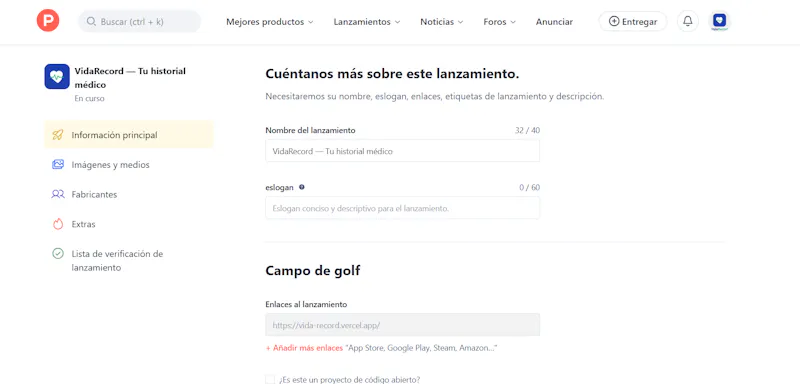Click the Campo de golf heading

[313, 270]
